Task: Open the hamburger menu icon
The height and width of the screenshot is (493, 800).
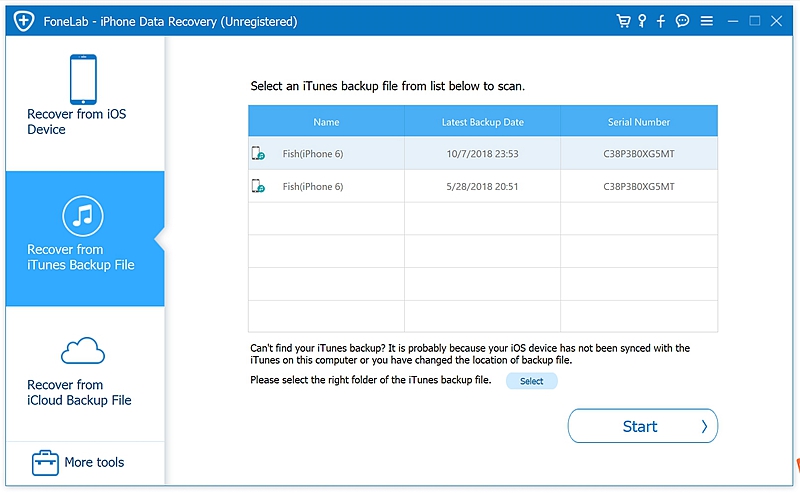Action: [x=707, y=21]
